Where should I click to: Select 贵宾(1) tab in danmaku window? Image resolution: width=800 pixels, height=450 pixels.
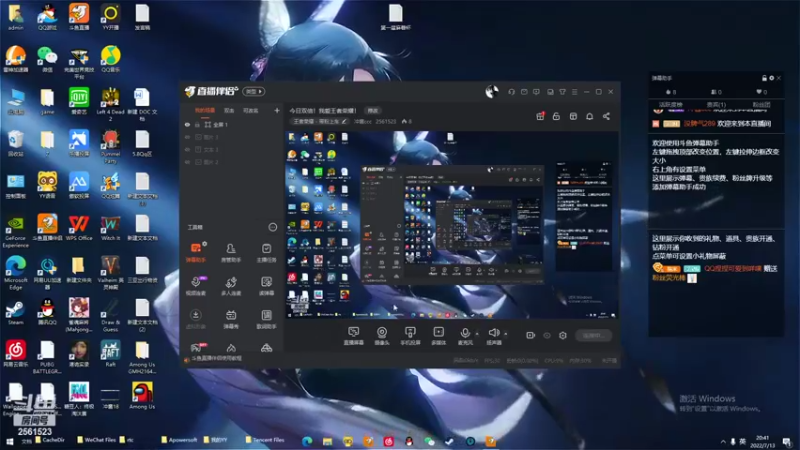[x=716, y=105]
